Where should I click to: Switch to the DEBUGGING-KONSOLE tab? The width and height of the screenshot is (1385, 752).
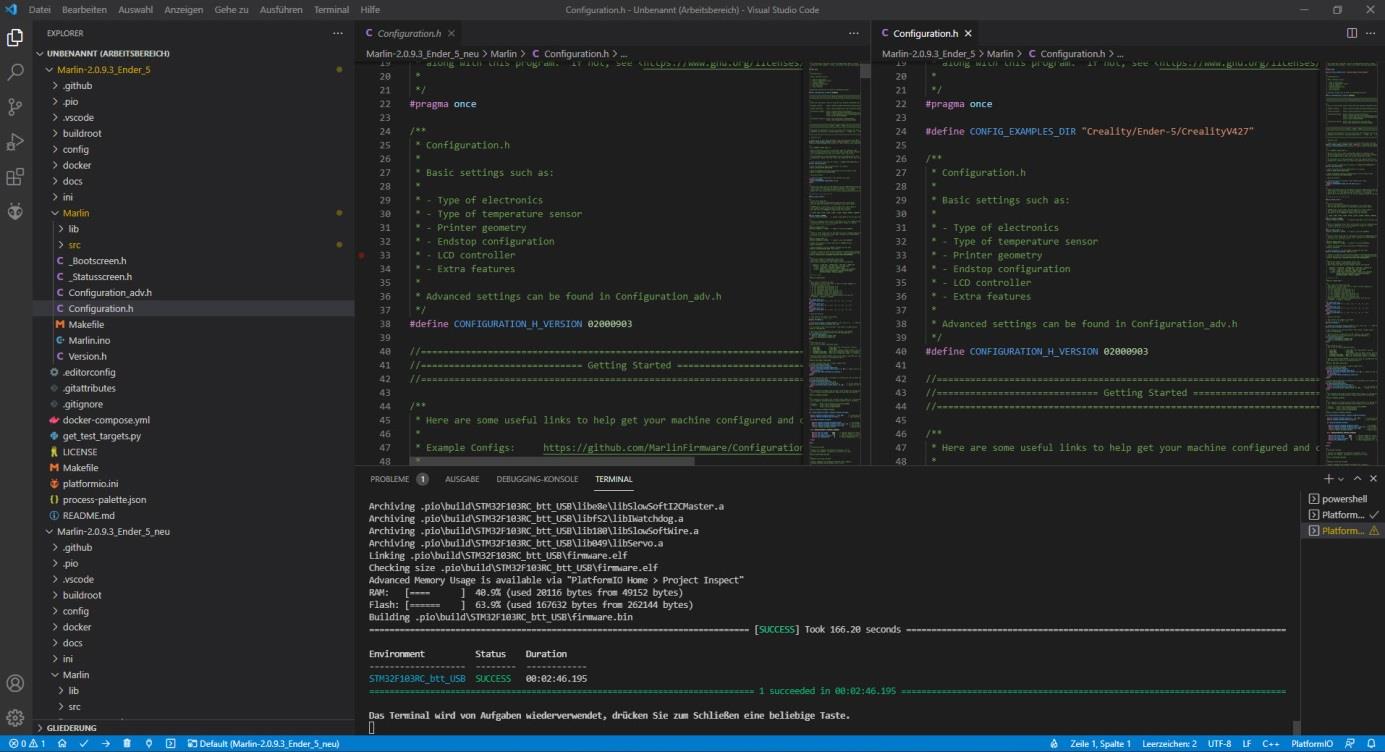[x=537, y=479]
